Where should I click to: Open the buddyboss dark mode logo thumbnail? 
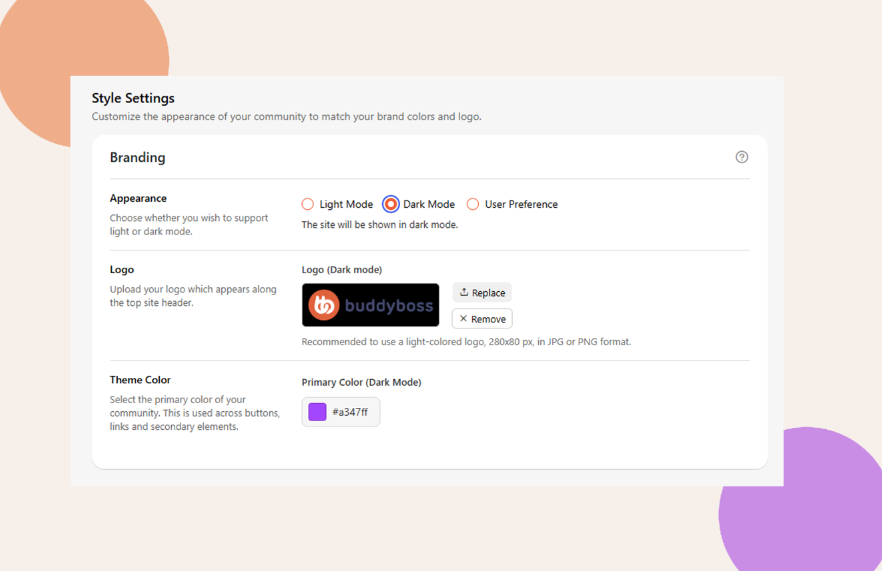tap(370, 305)
